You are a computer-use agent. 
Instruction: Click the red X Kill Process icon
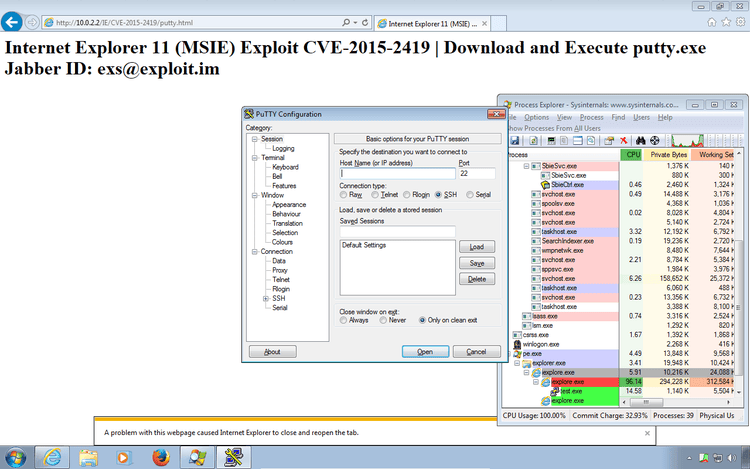(623, 141)
